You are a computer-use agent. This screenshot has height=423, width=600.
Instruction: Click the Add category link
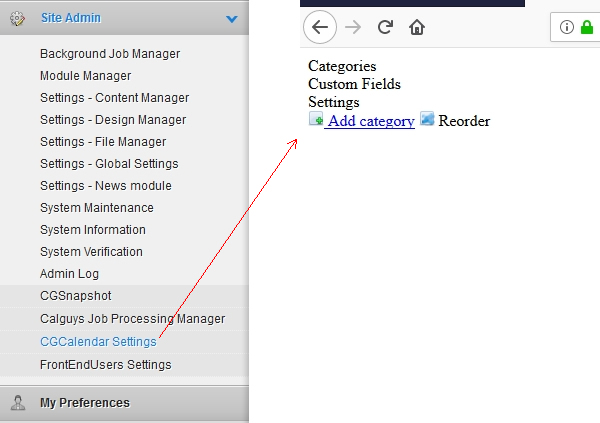pos(370,121)
